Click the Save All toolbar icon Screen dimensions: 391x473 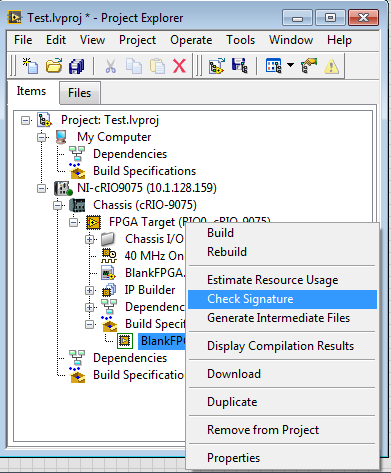(77, 66)
